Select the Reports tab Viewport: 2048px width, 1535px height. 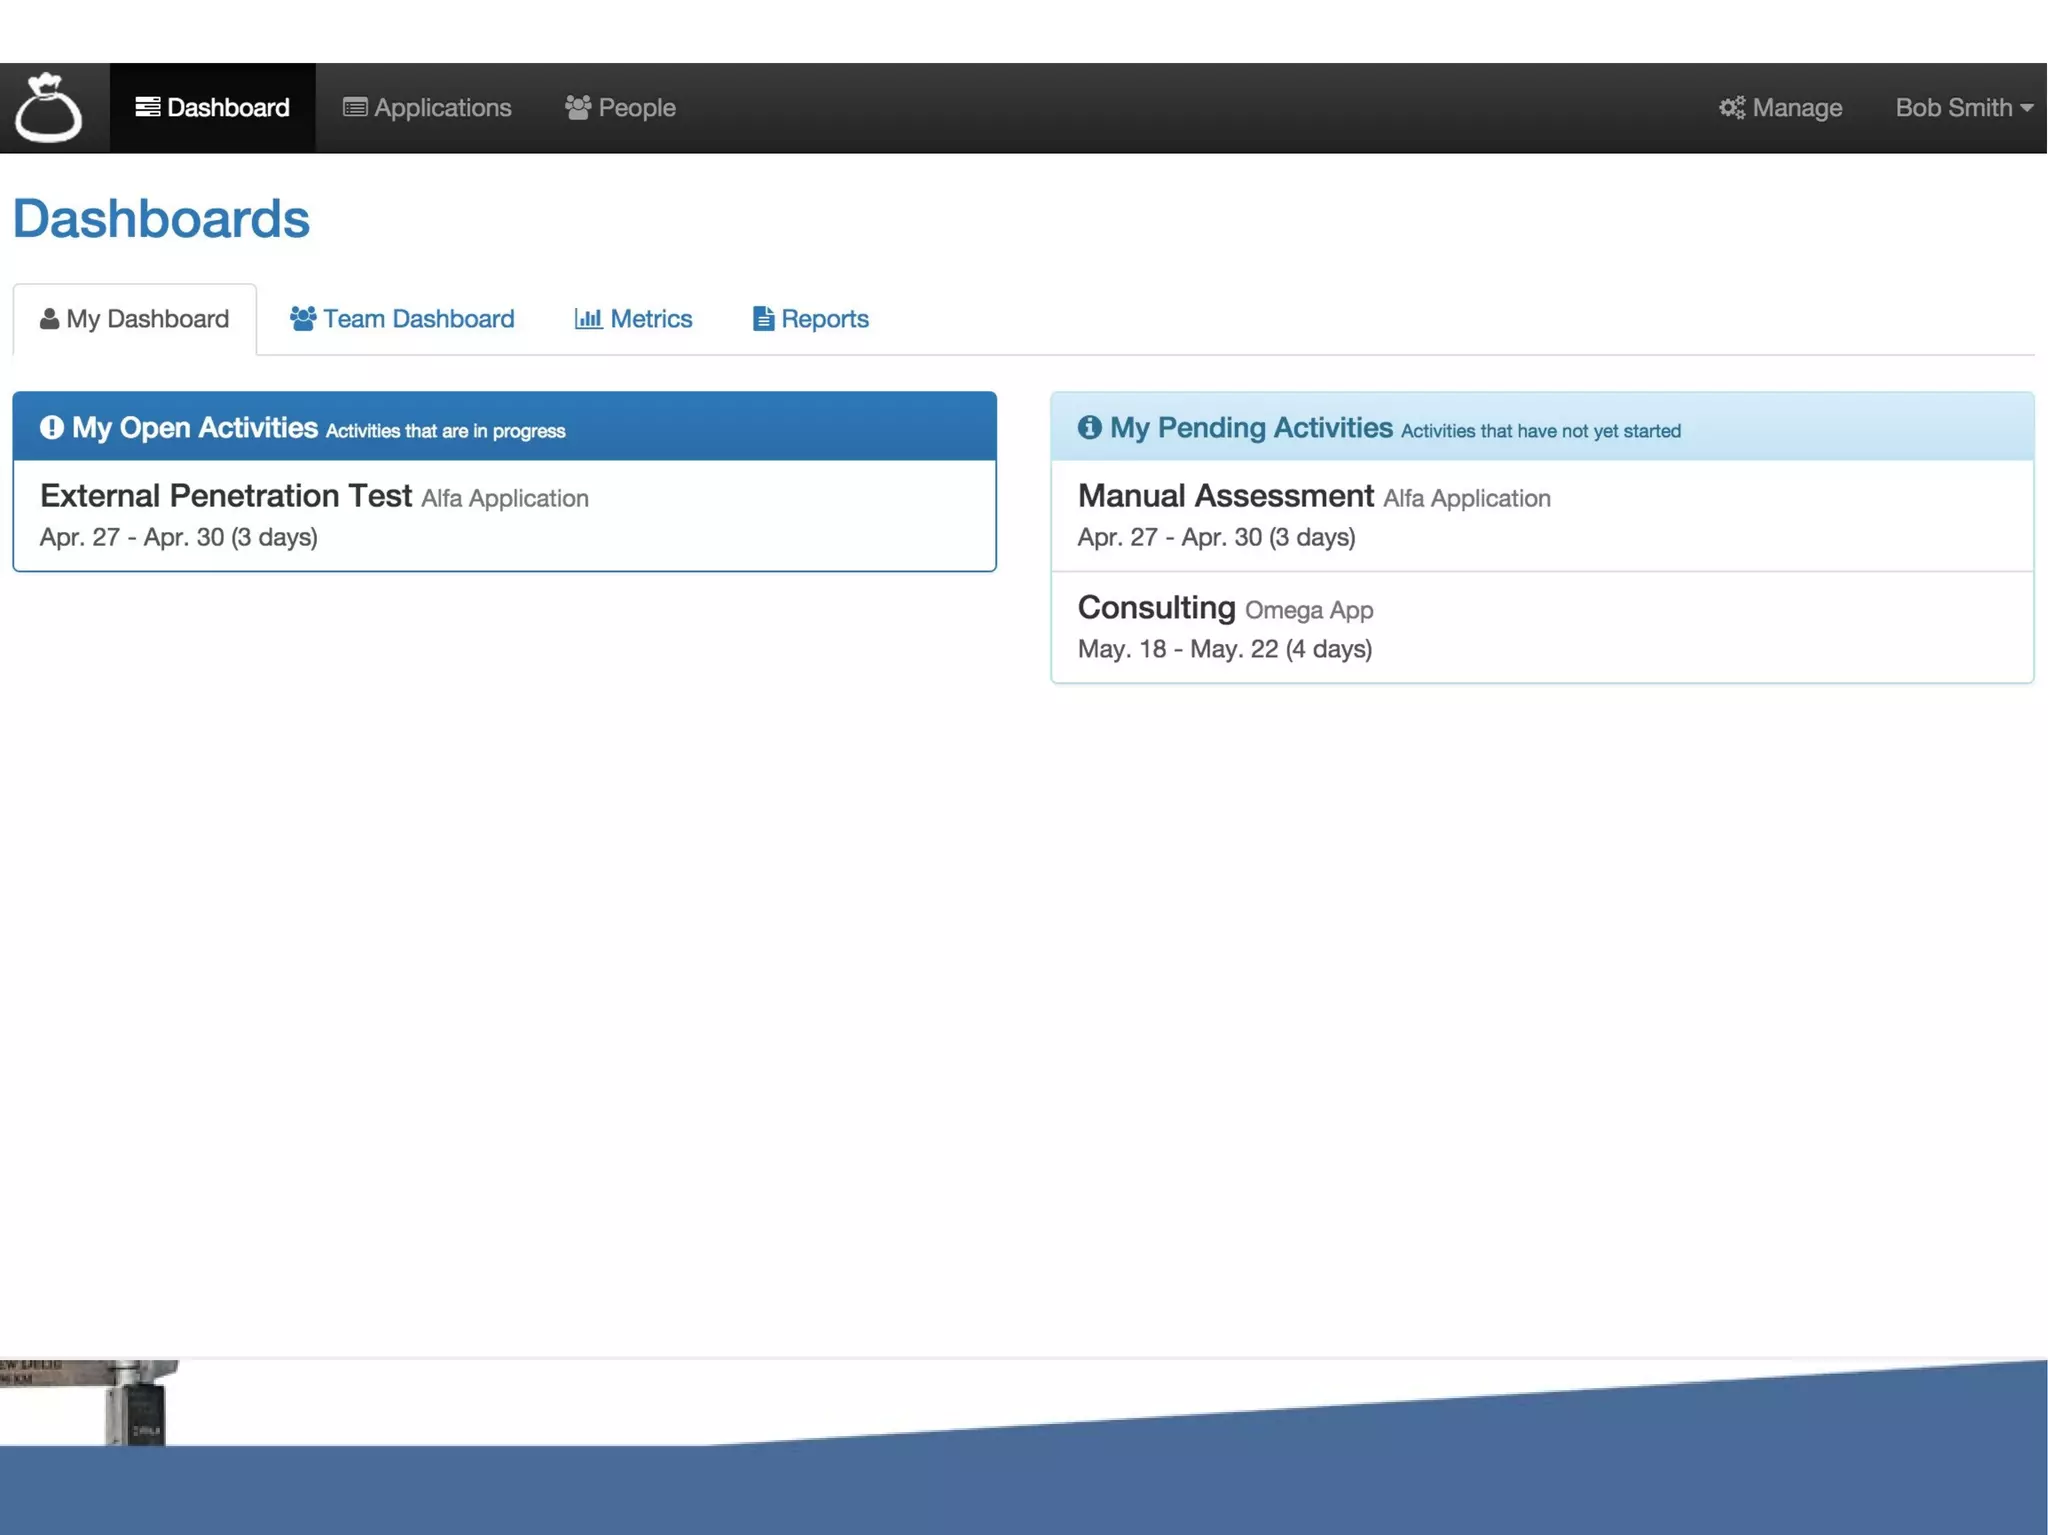(x=824, y=318)
